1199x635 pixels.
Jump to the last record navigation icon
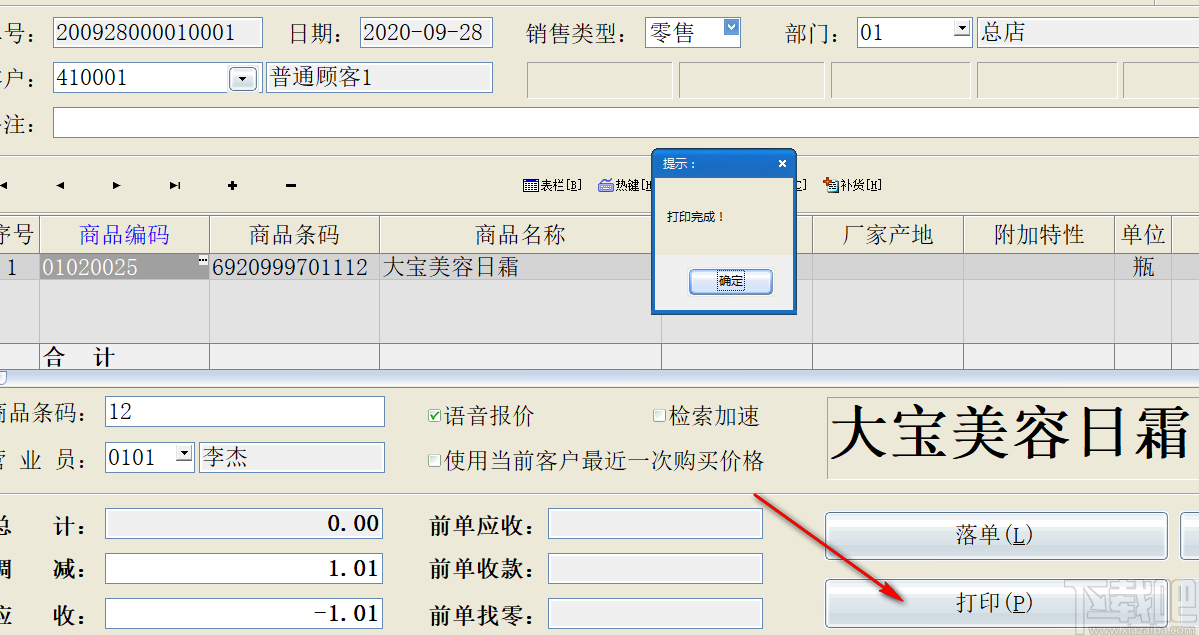coord(173,185)
